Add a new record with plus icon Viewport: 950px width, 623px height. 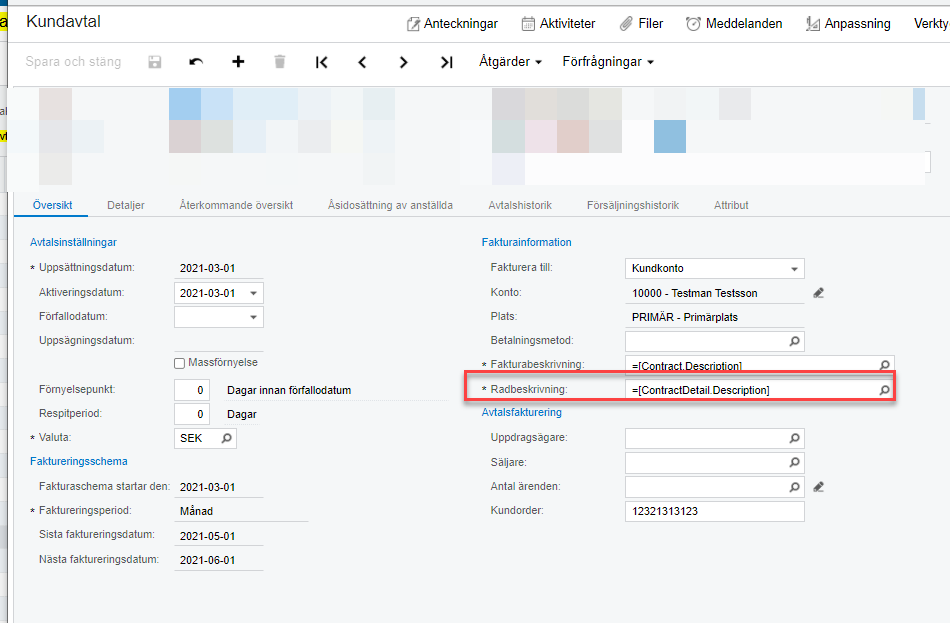tap(238, 62)
